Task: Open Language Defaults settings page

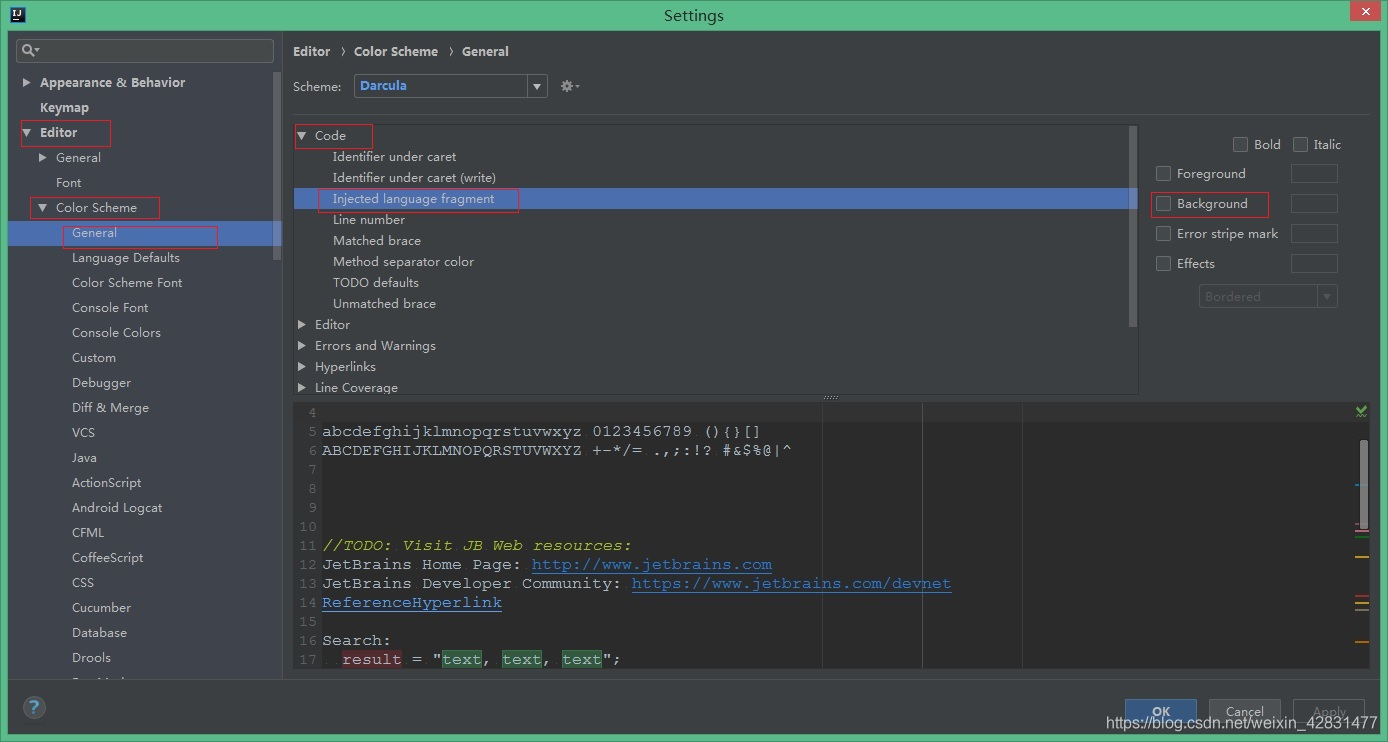Action: point(126,257)
